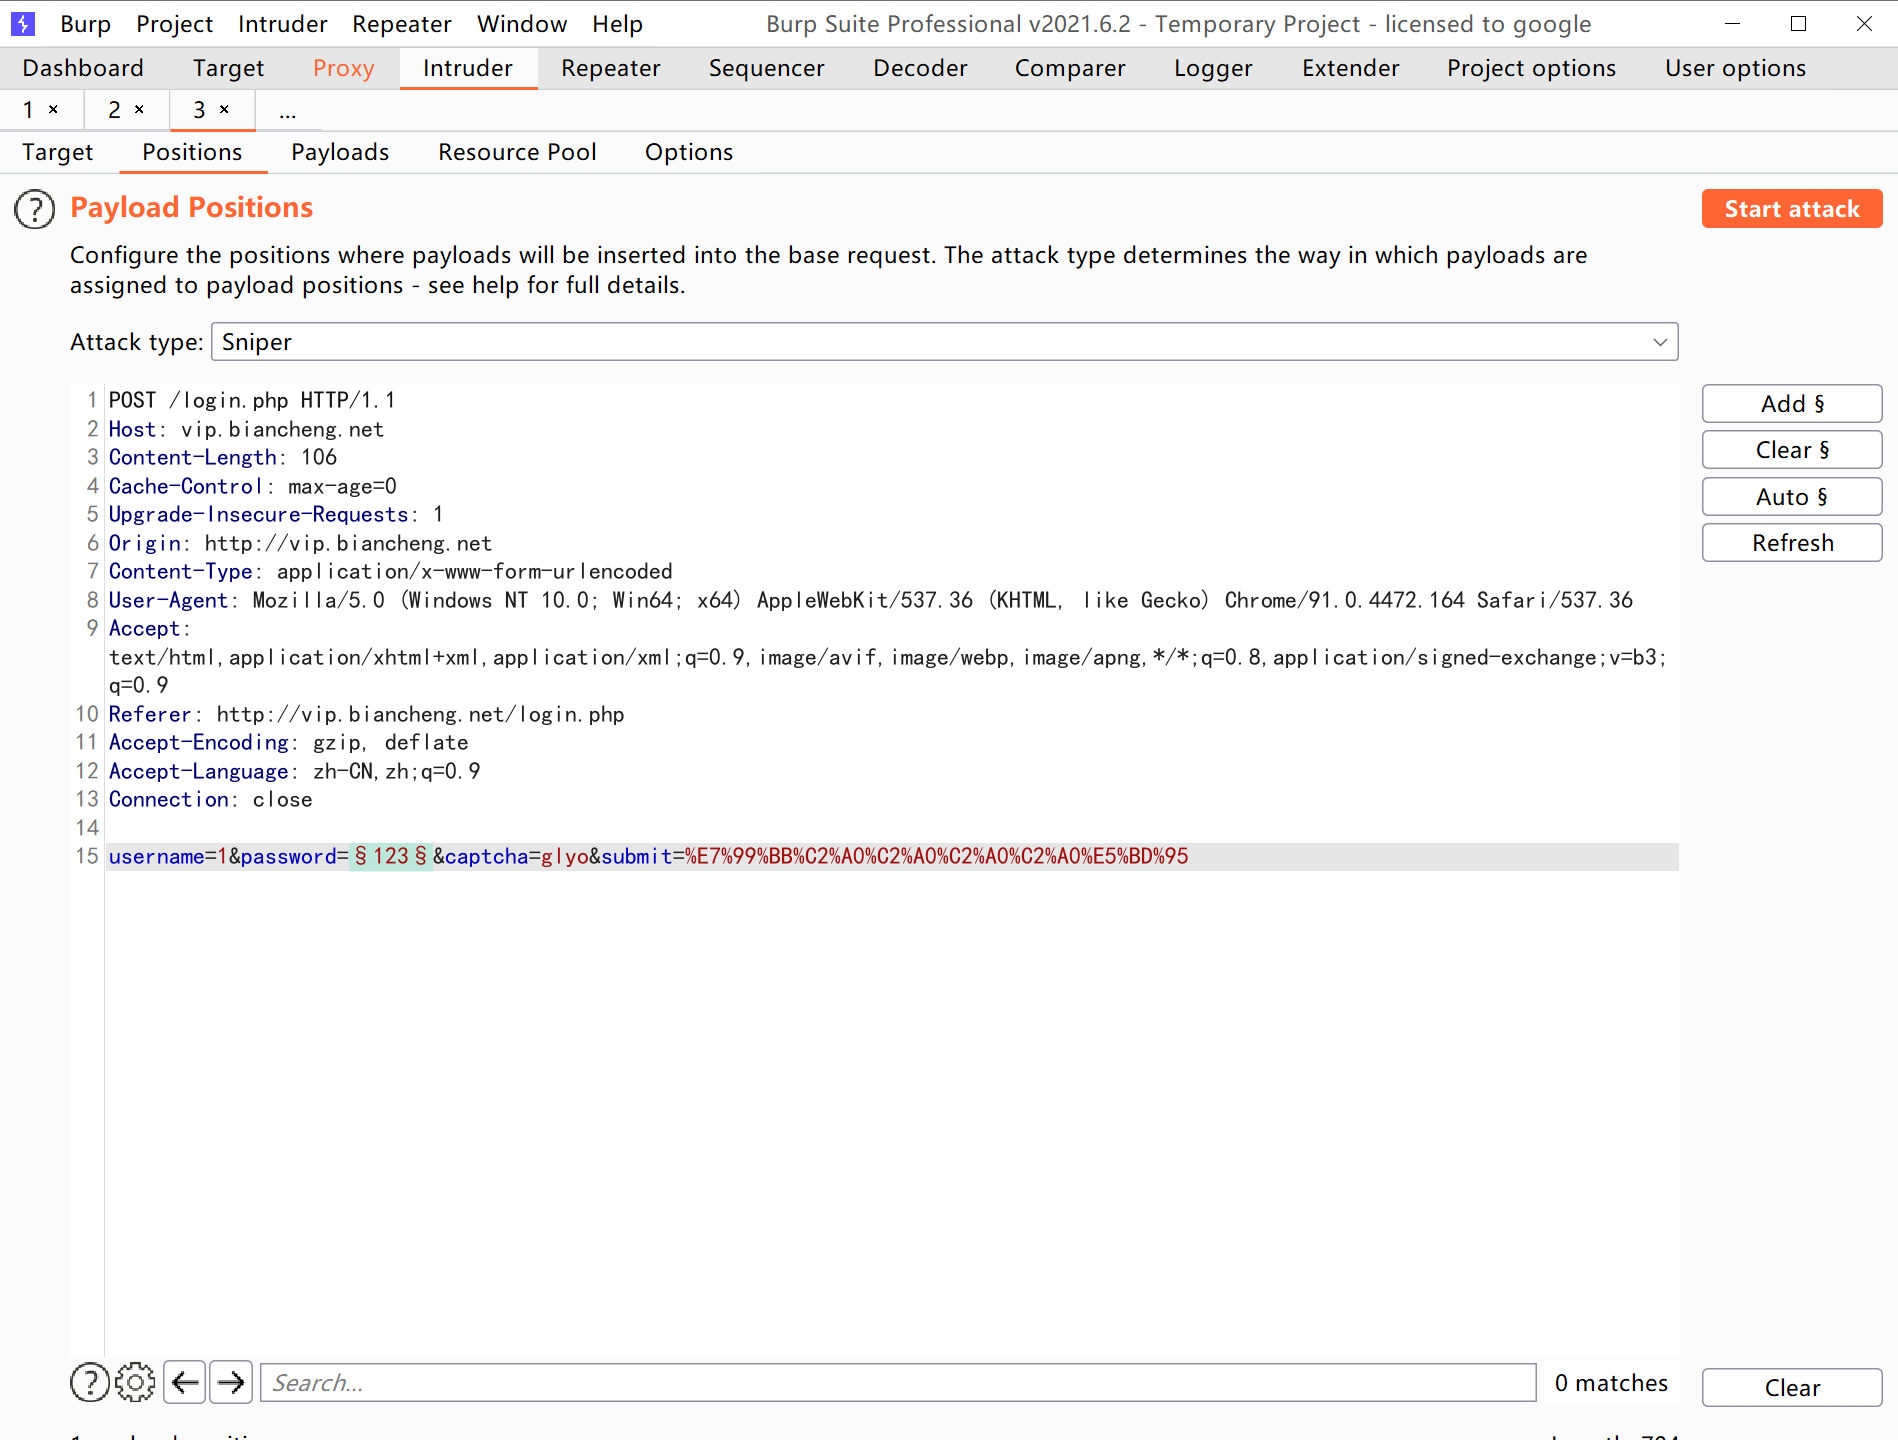Click the Clear search button
Image resolution: width=1898 pixels, height=1440 pixels.
pyautogui.click(x=1792, y=1387)
